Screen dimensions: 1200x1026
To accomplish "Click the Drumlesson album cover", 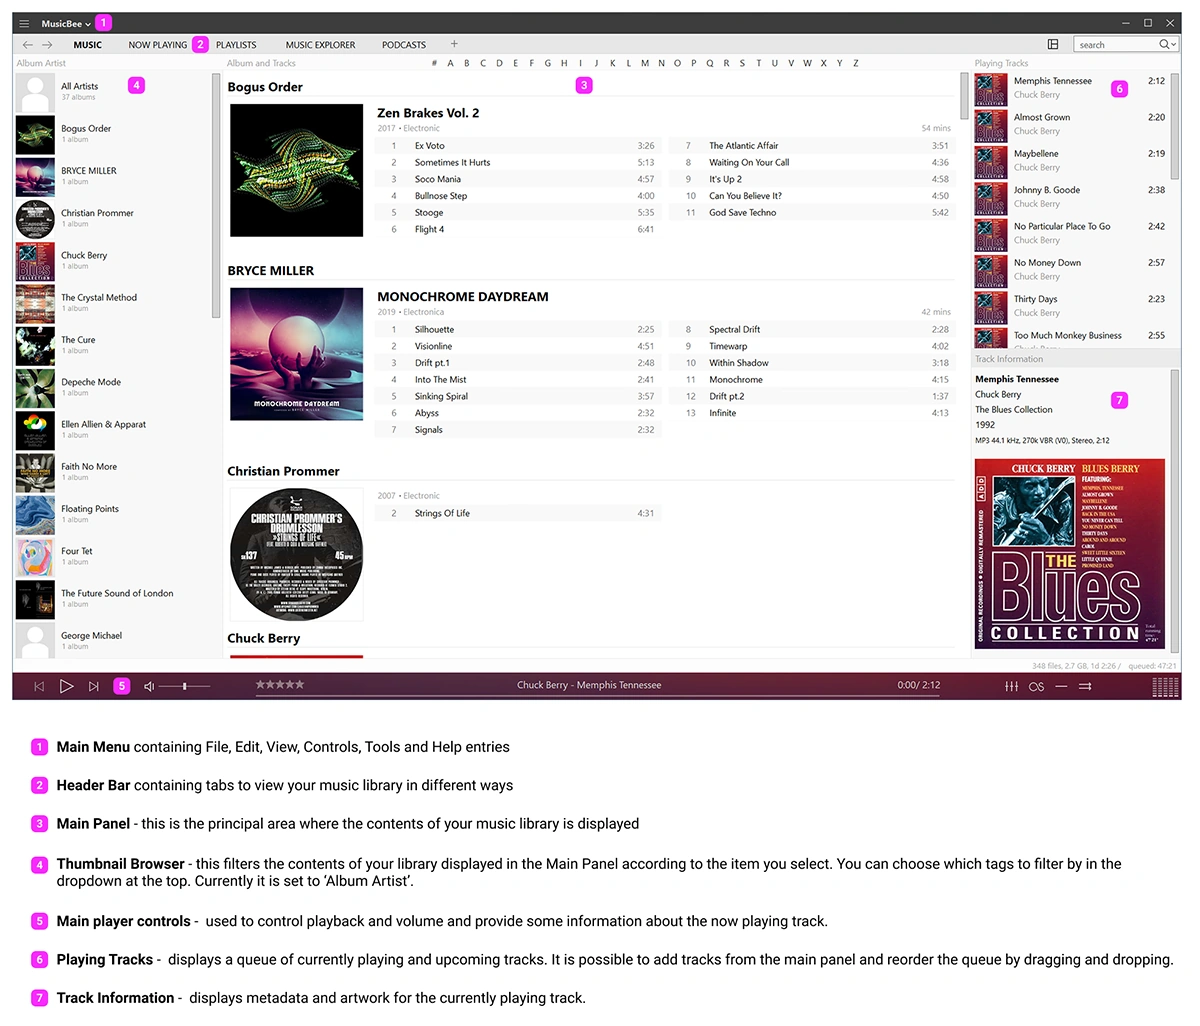I will (297, 554).
